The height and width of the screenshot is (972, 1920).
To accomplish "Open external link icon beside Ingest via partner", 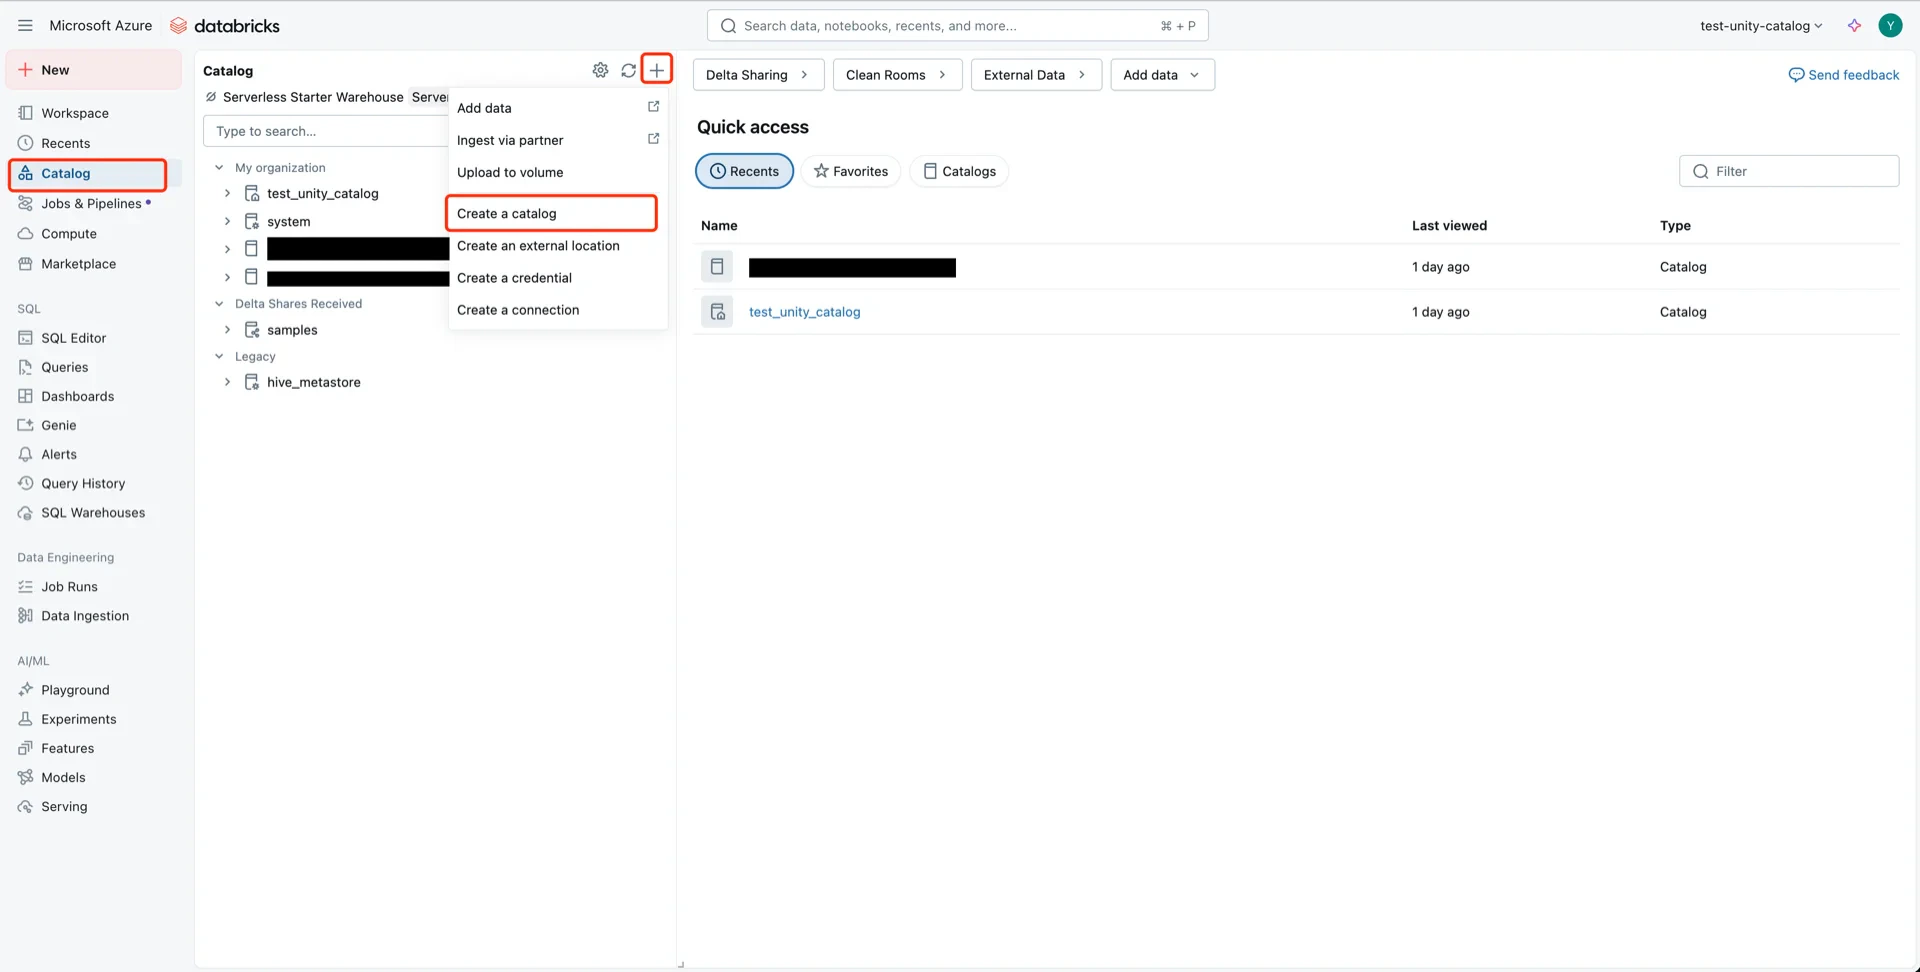I will pos(653,139).
